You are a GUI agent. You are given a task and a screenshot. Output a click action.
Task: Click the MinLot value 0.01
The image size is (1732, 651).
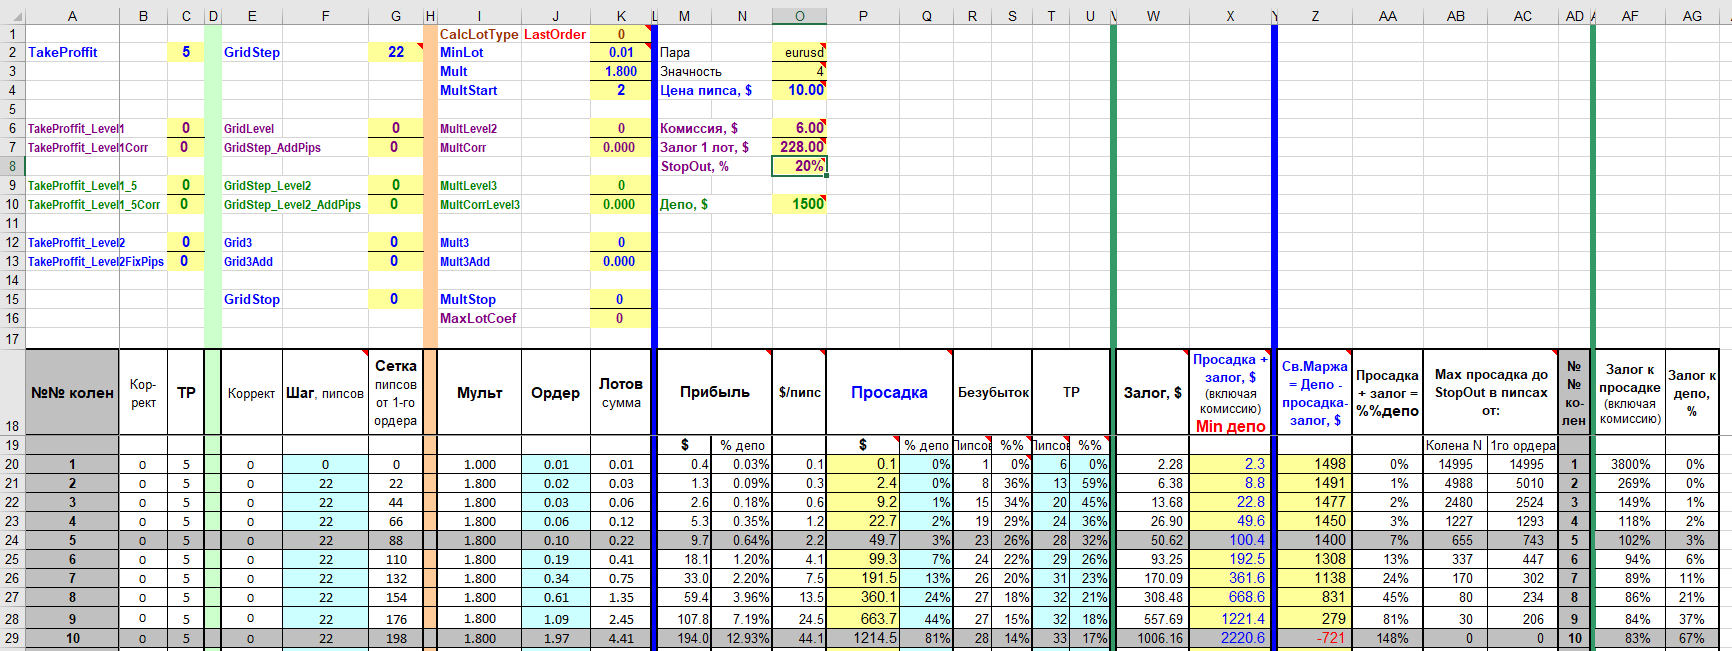(x=621, y=52)
